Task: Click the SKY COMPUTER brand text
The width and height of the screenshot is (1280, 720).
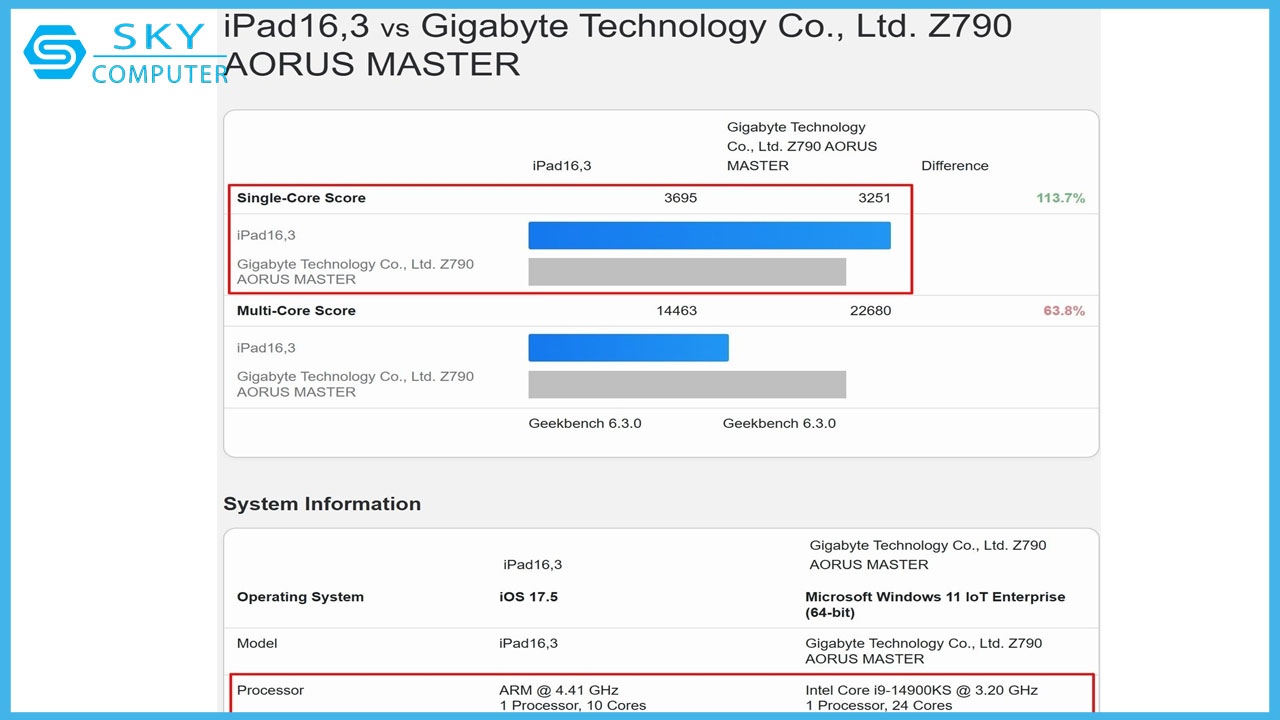Action: point(160,56)
